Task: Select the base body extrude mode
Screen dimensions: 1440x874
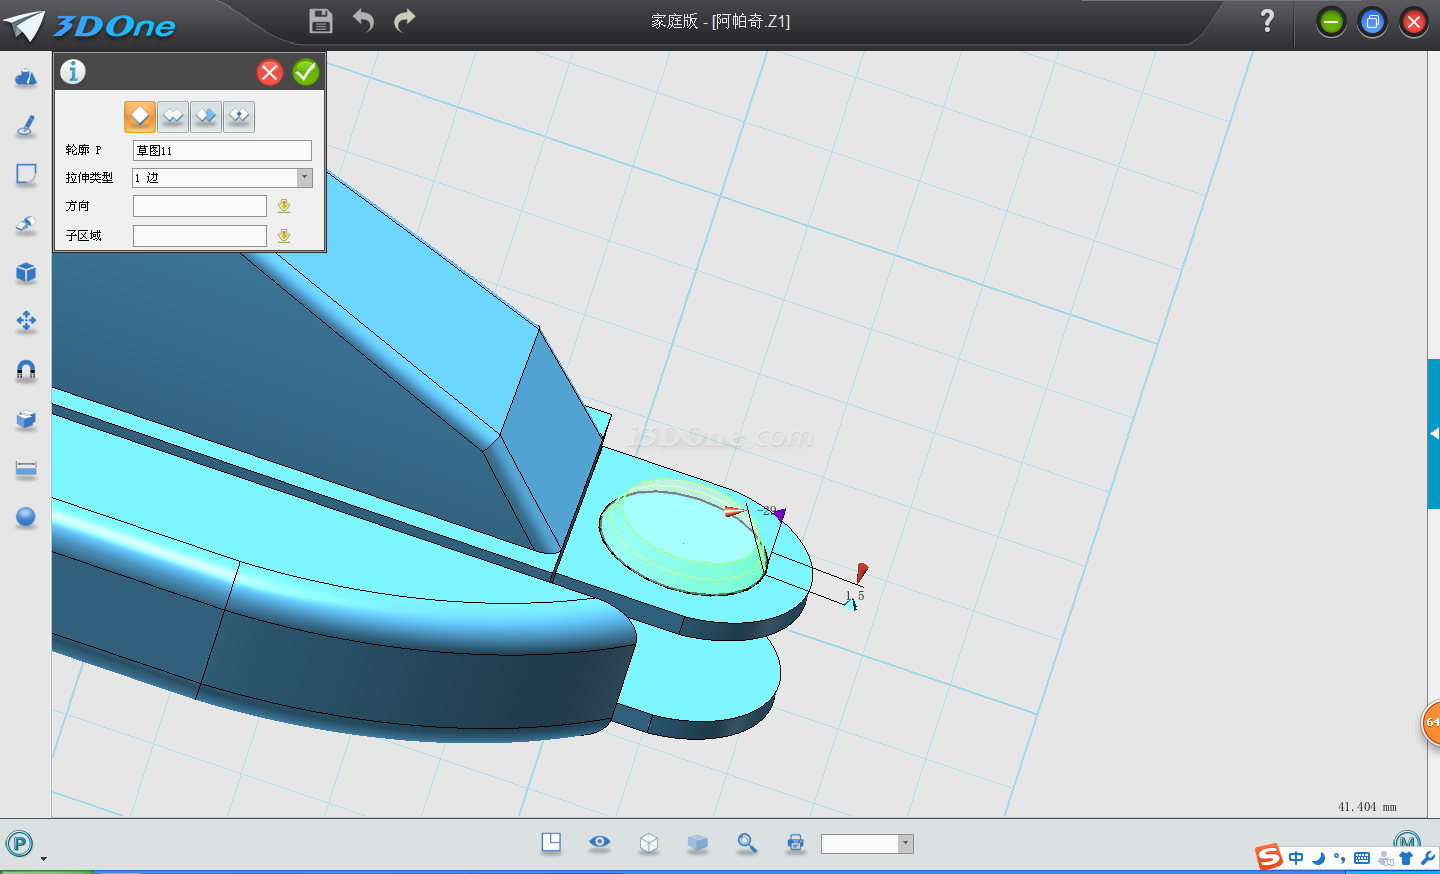Action: pos(140,117)
